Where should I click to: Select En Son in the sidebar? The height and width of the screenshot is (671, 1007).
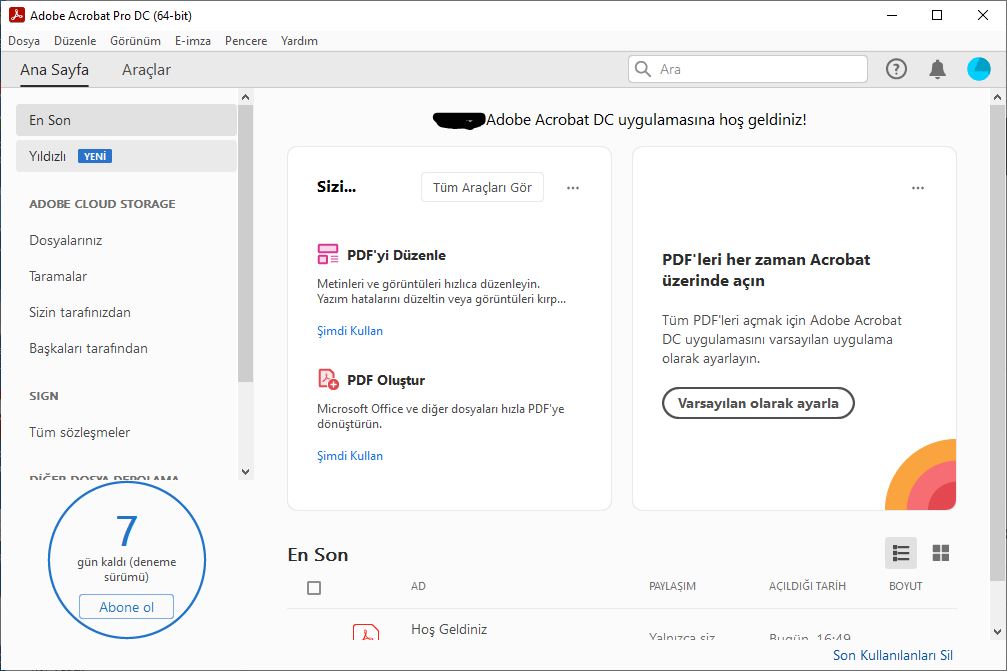point(127,120)
